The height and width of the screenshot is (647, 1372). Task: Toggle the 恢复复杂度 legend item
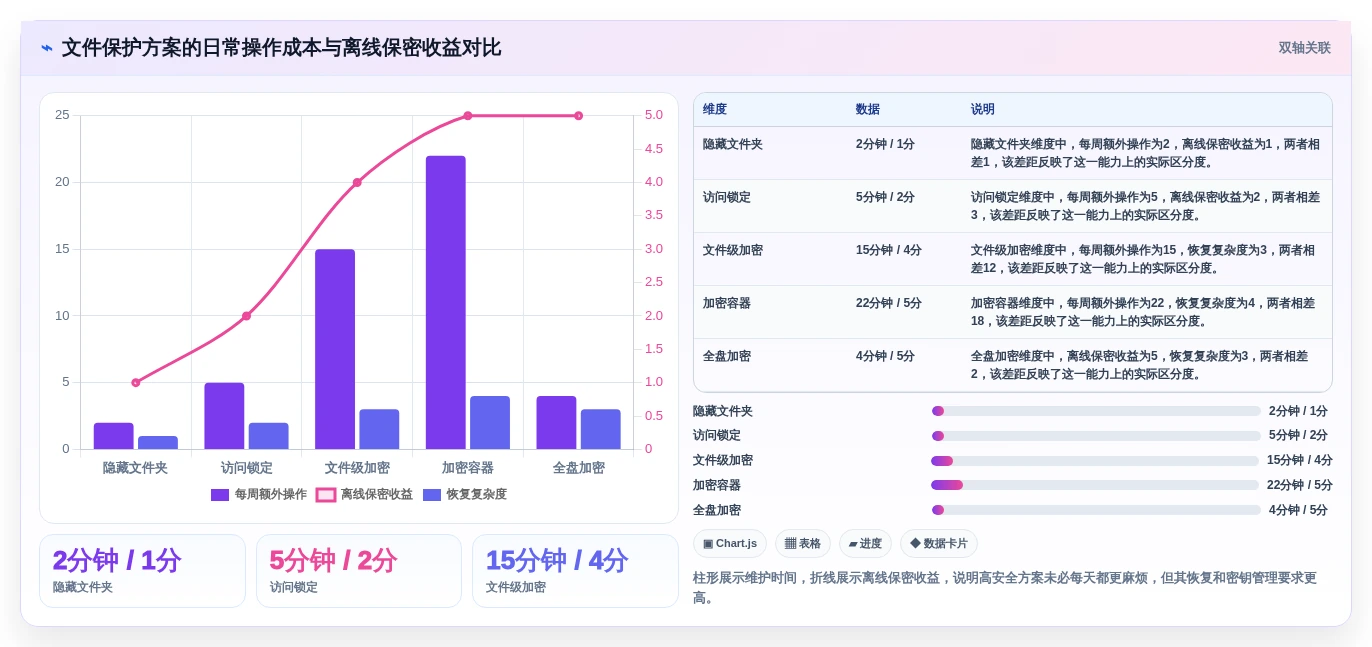point(465,494)
